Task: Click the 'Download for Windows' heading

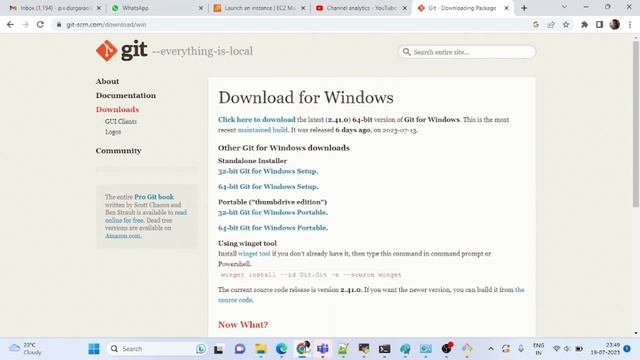Action: pyautogui.click(x=306, y=98)
